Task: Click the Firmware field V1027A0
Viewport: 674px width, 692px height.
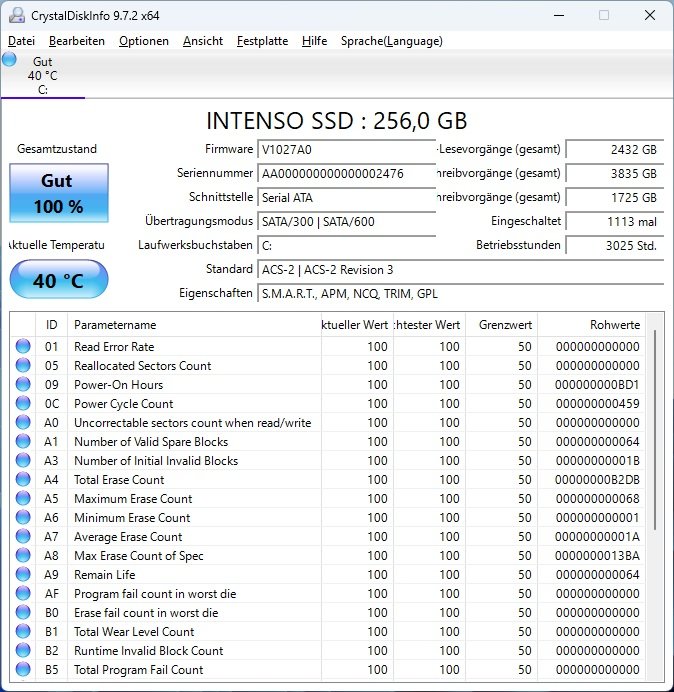Action: point(346,149)
